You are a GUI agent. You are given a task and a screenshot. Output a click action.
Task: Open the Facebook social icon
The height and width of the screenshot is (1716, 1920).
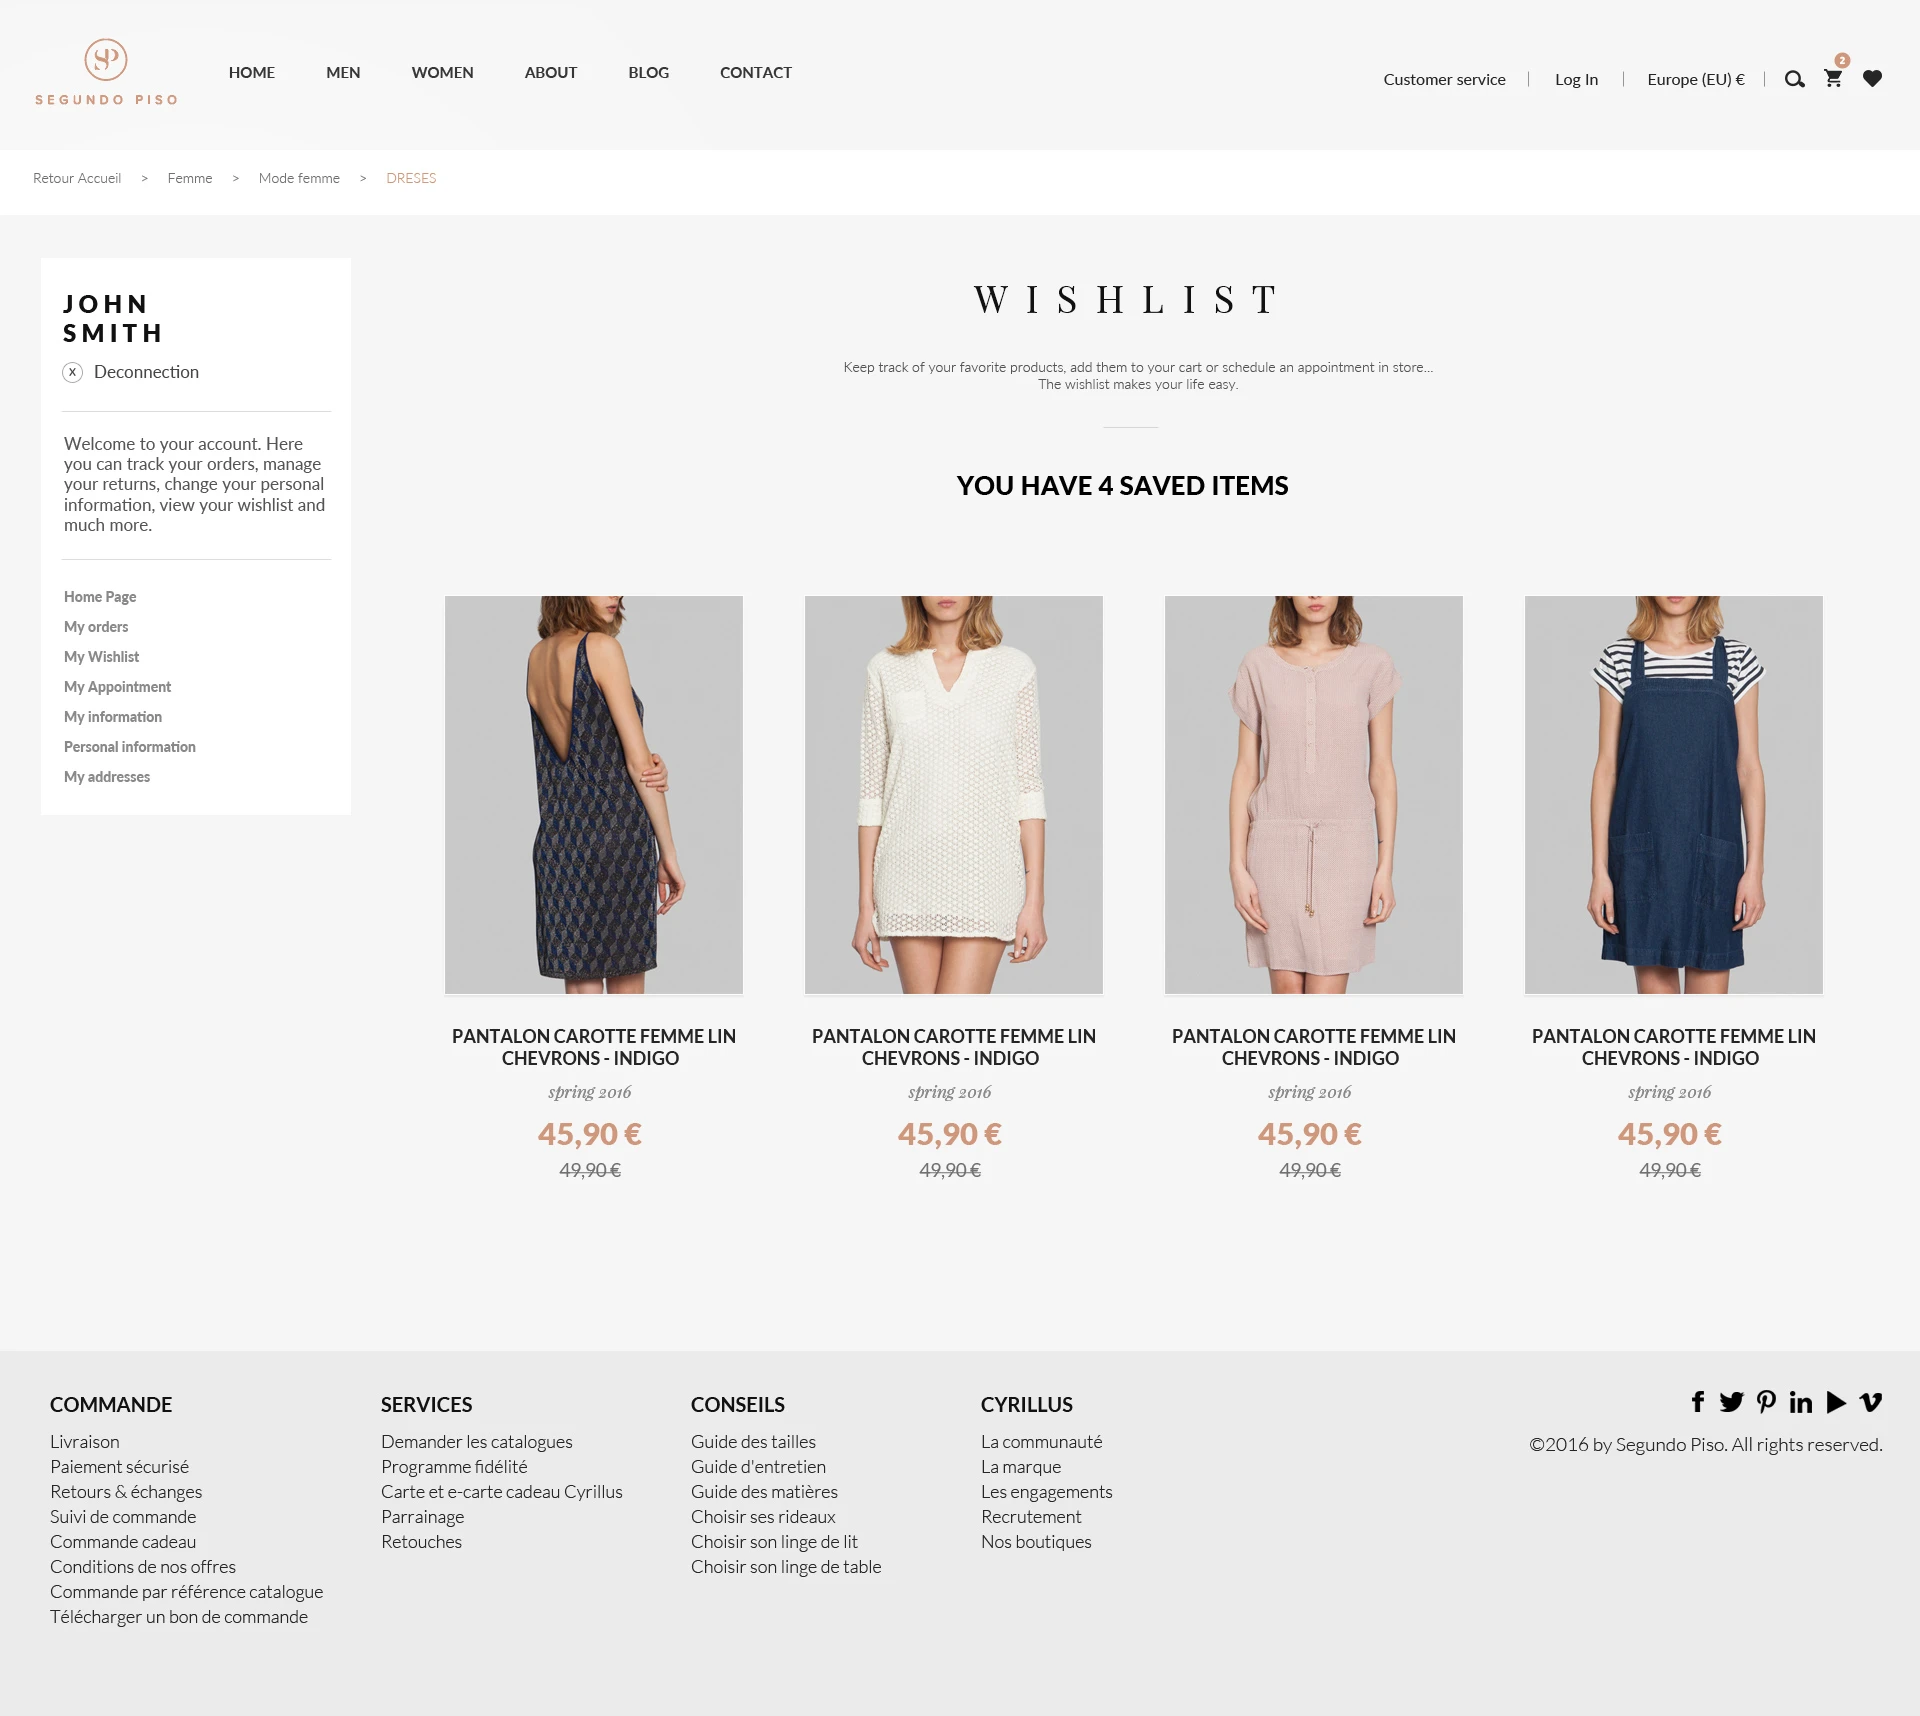(1698, 1402)
